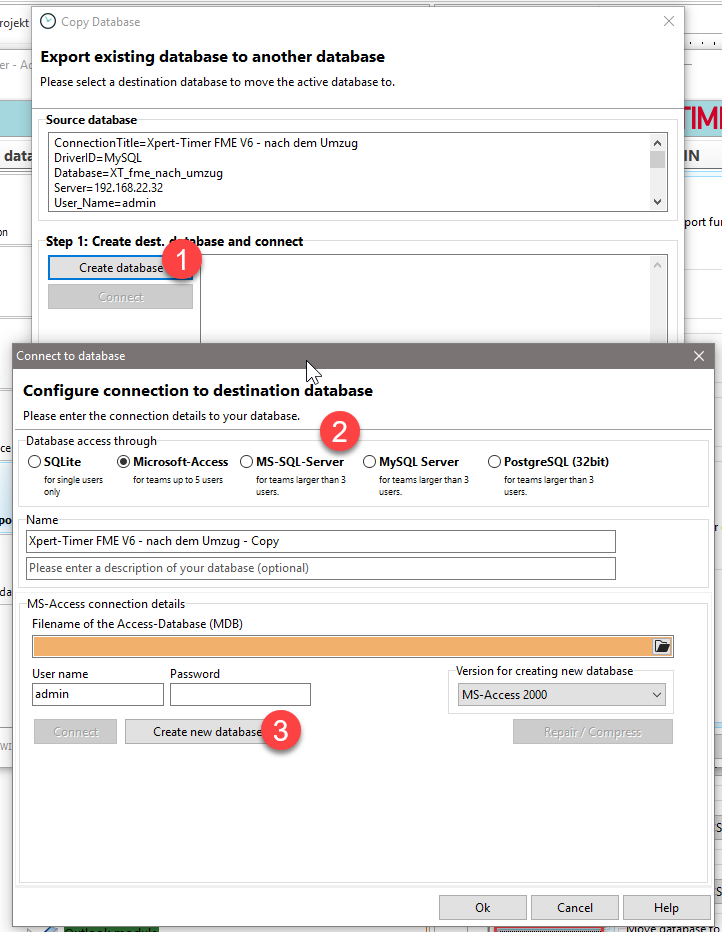Click the folder browse icon for MDB filename
Image resolution: width=722 pixels, height=932 pixels.
pos(662,646)
